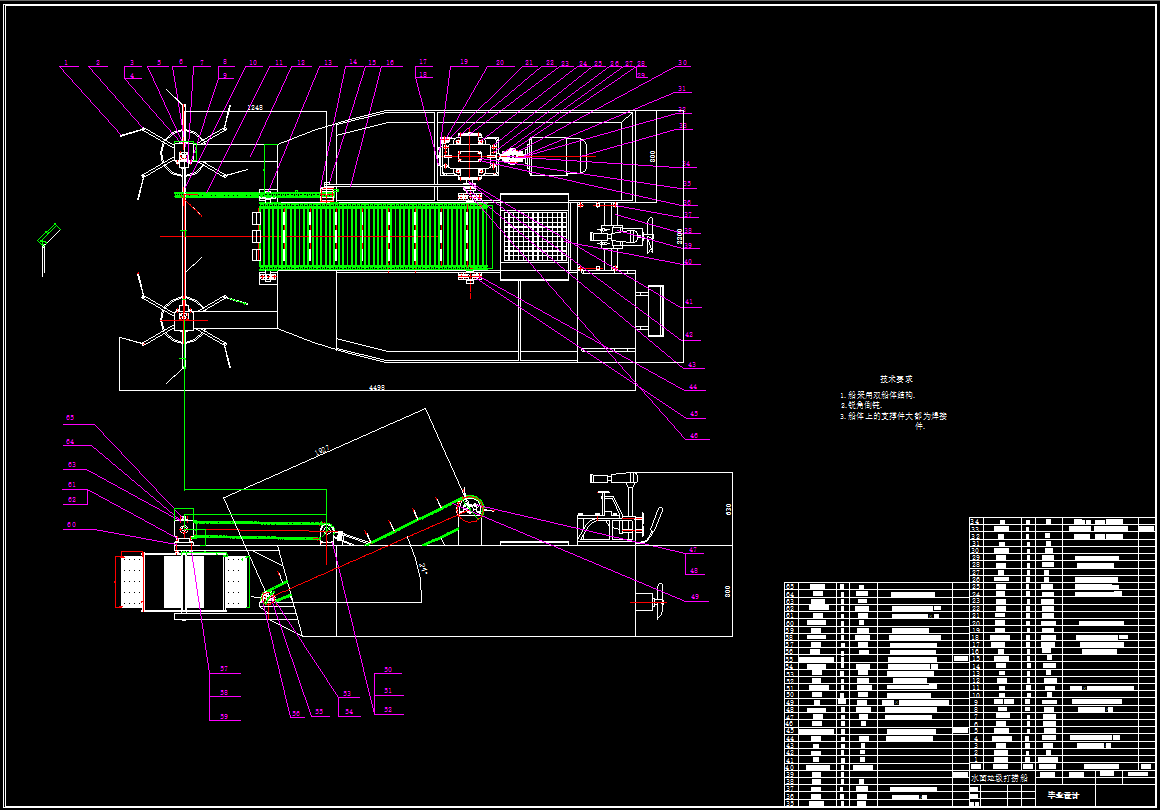The height and width of the screenshot is (810, 1160).
Task: Select callout label 47 beside the side view
Action: coord(693,550)
